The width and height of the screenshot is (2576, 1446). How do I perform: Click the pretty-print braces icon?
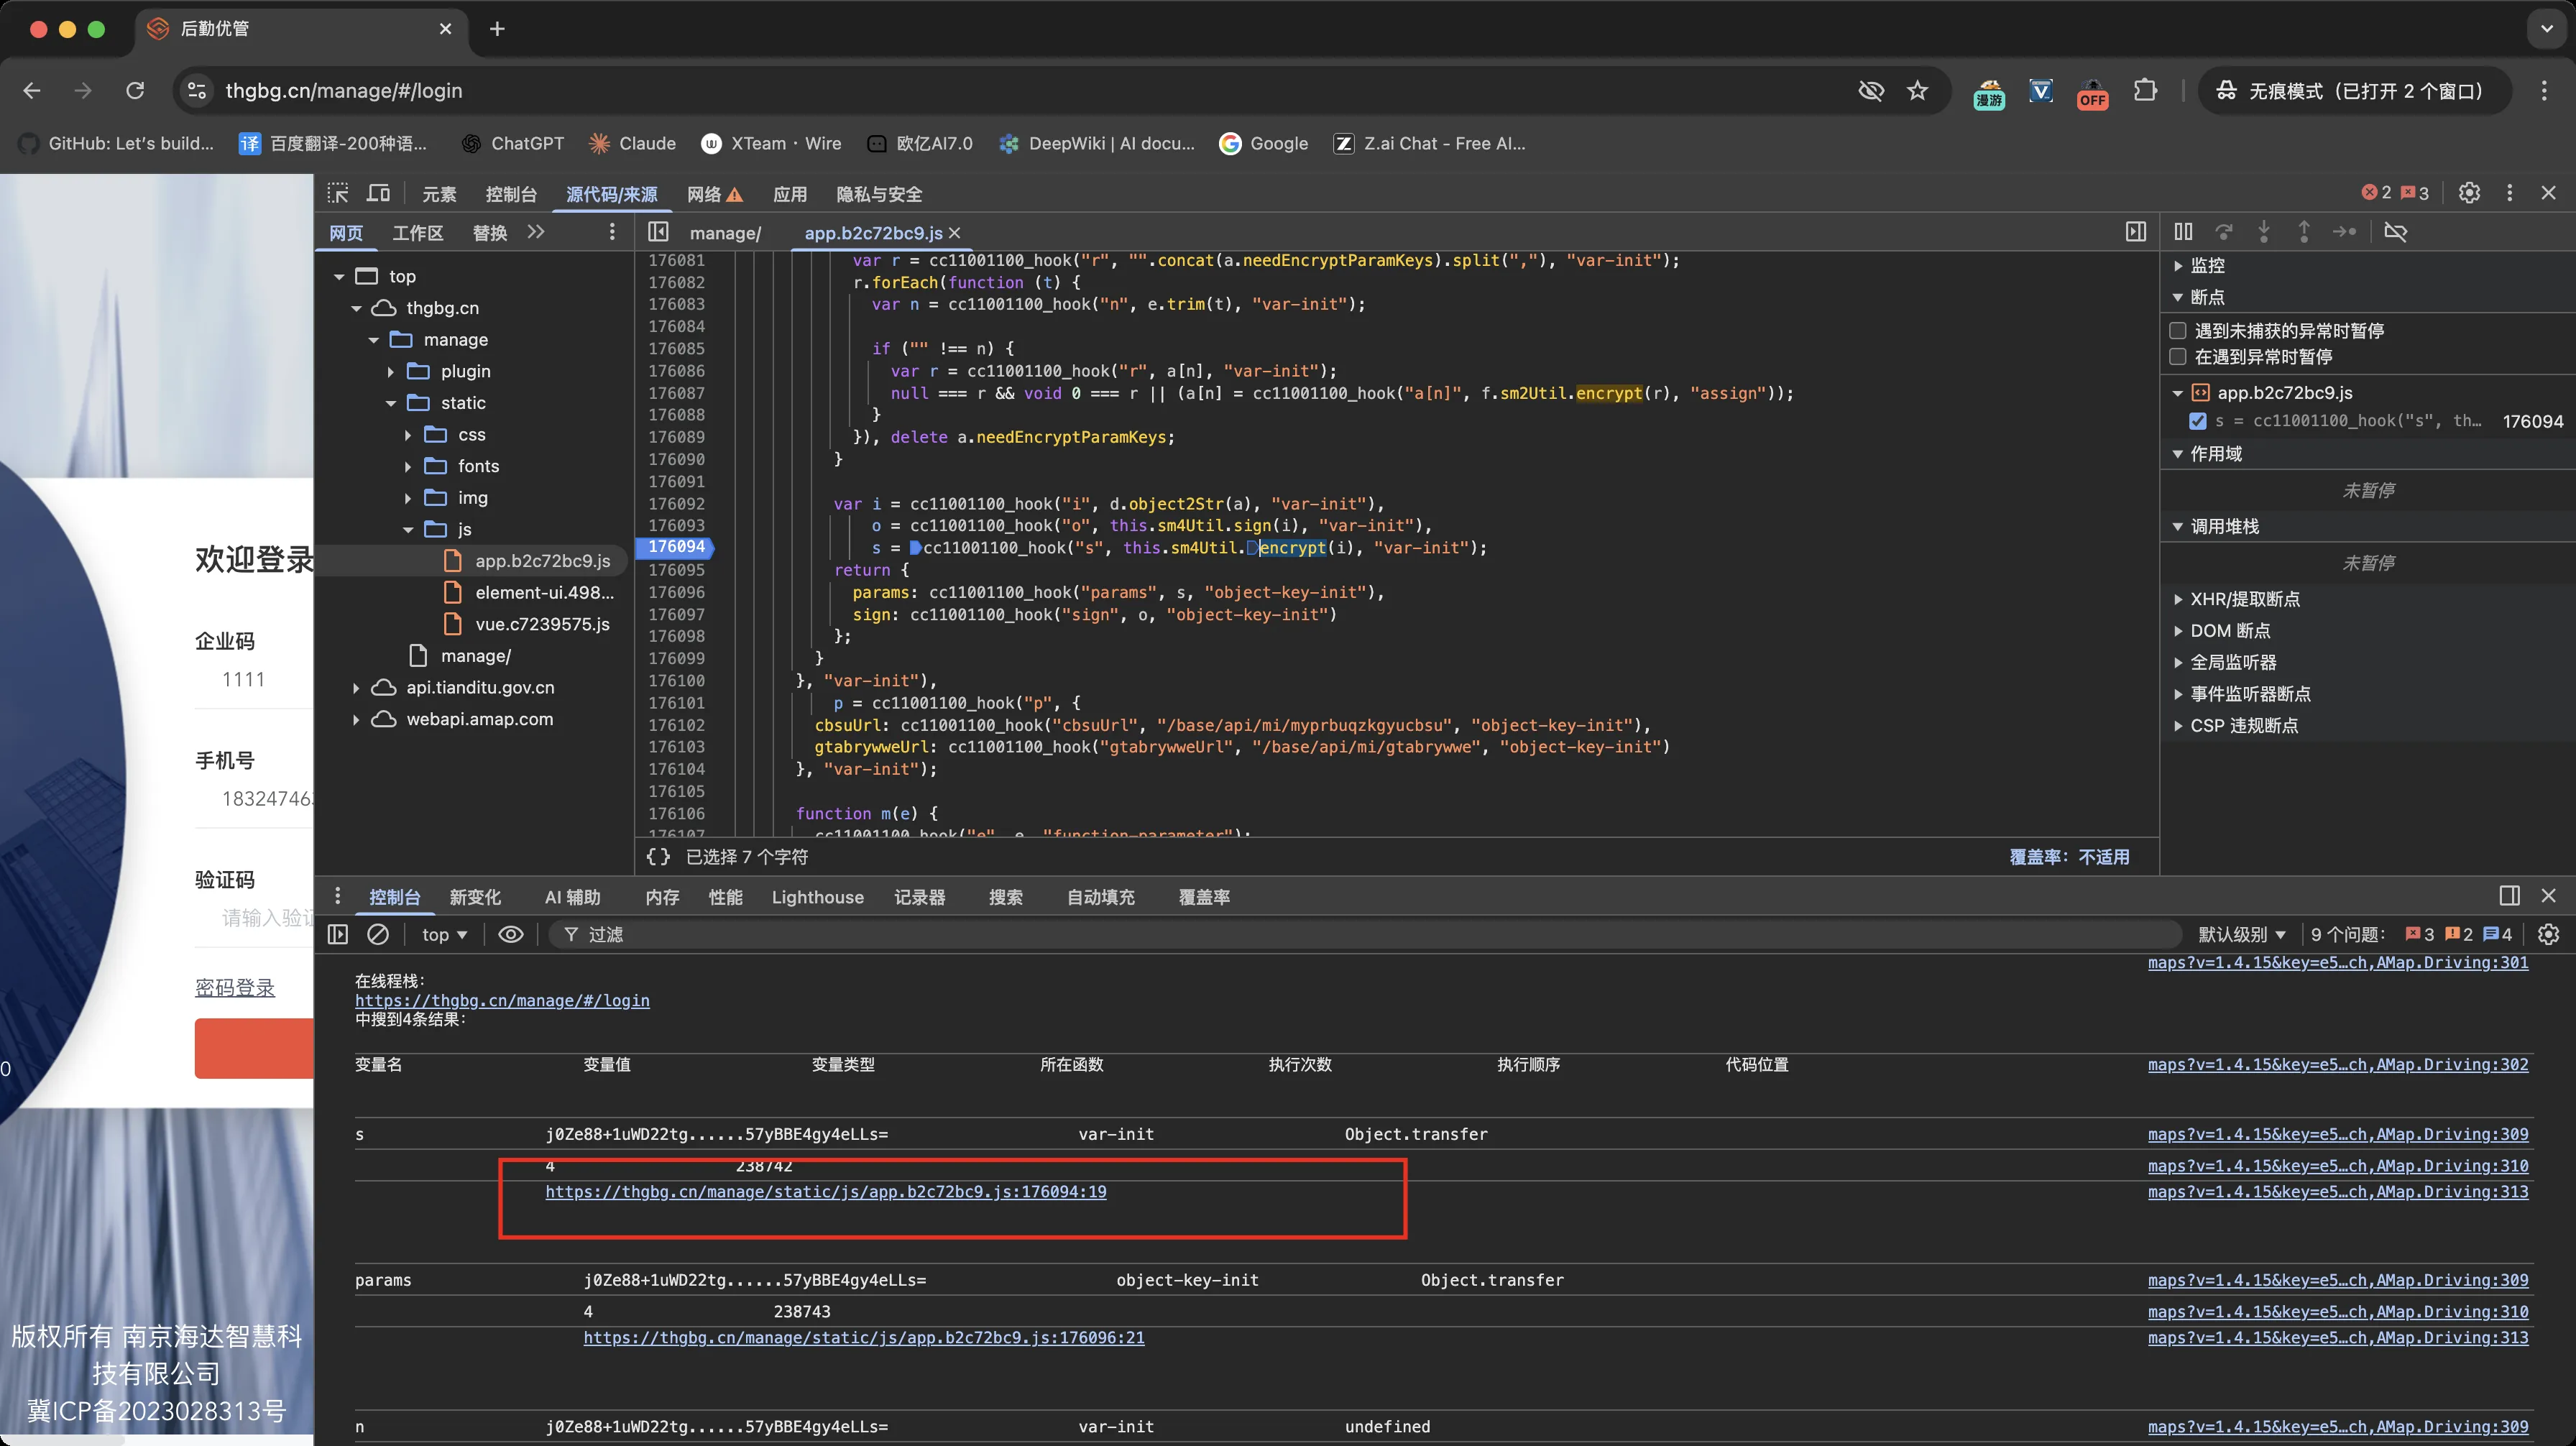[x=658, y=857]
